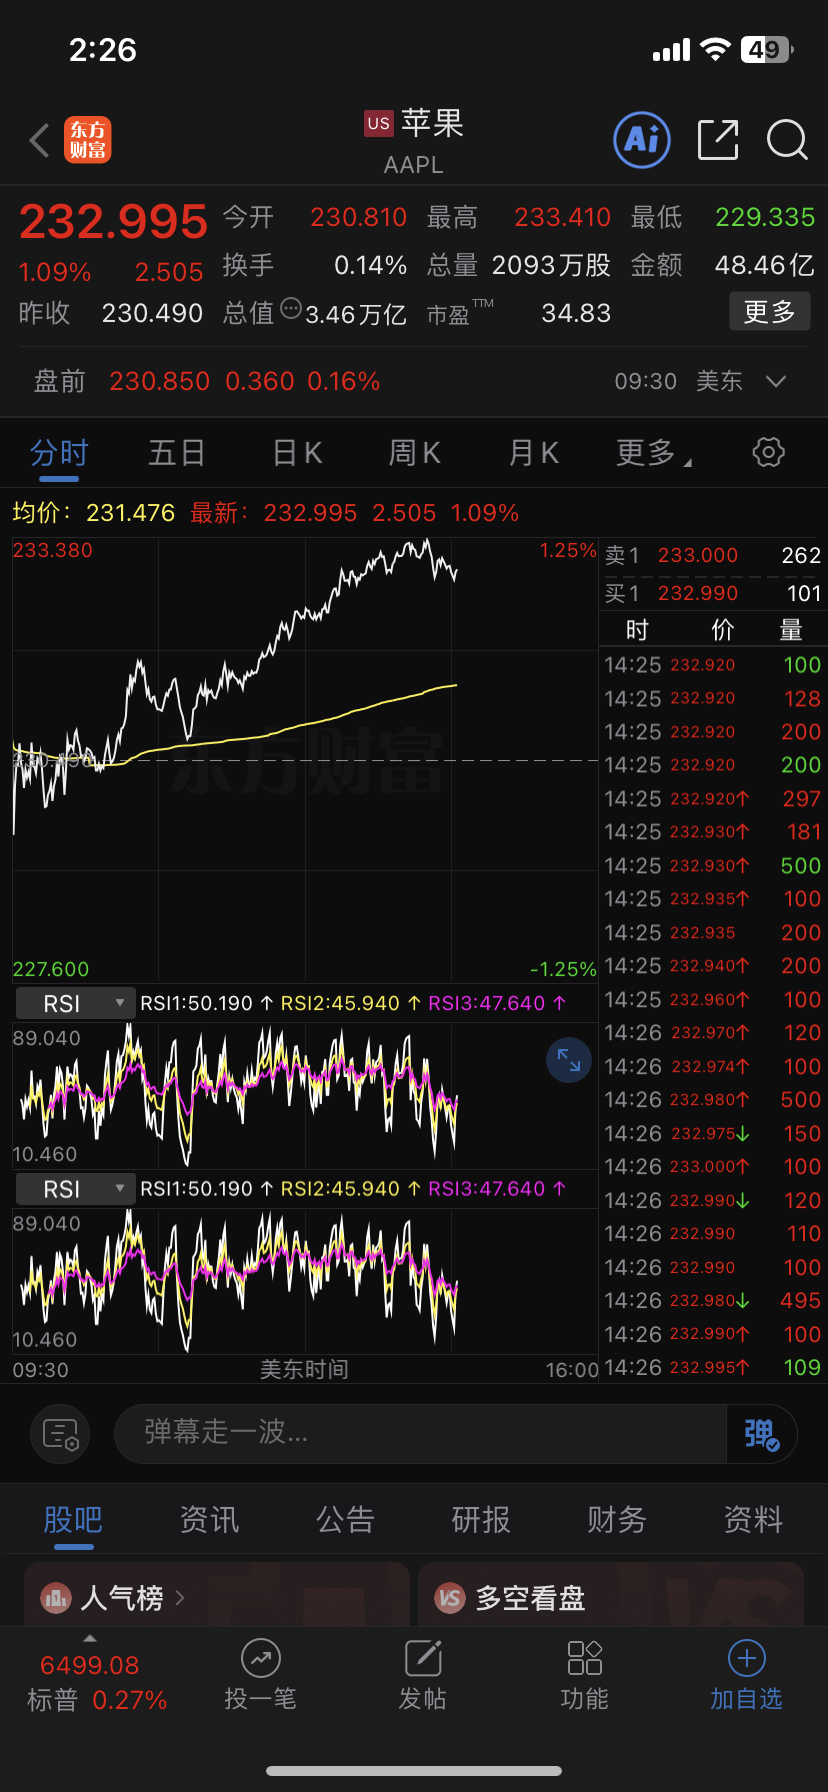Image resolution: width=828 pixels, height=1792 pixels.
Task: Switch to 周K chart tab
Action: (x=415, y=453)
